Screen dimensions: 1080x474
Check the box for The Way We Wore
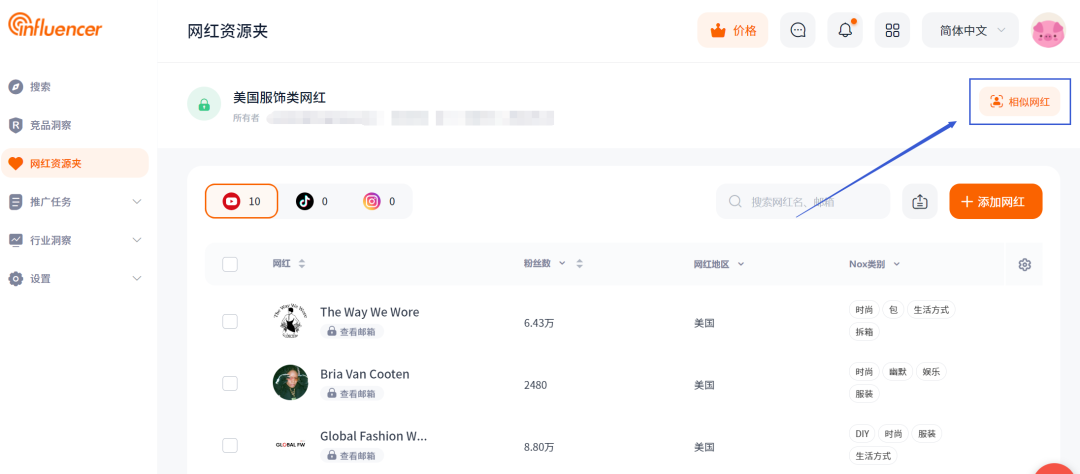coord(230,321)
